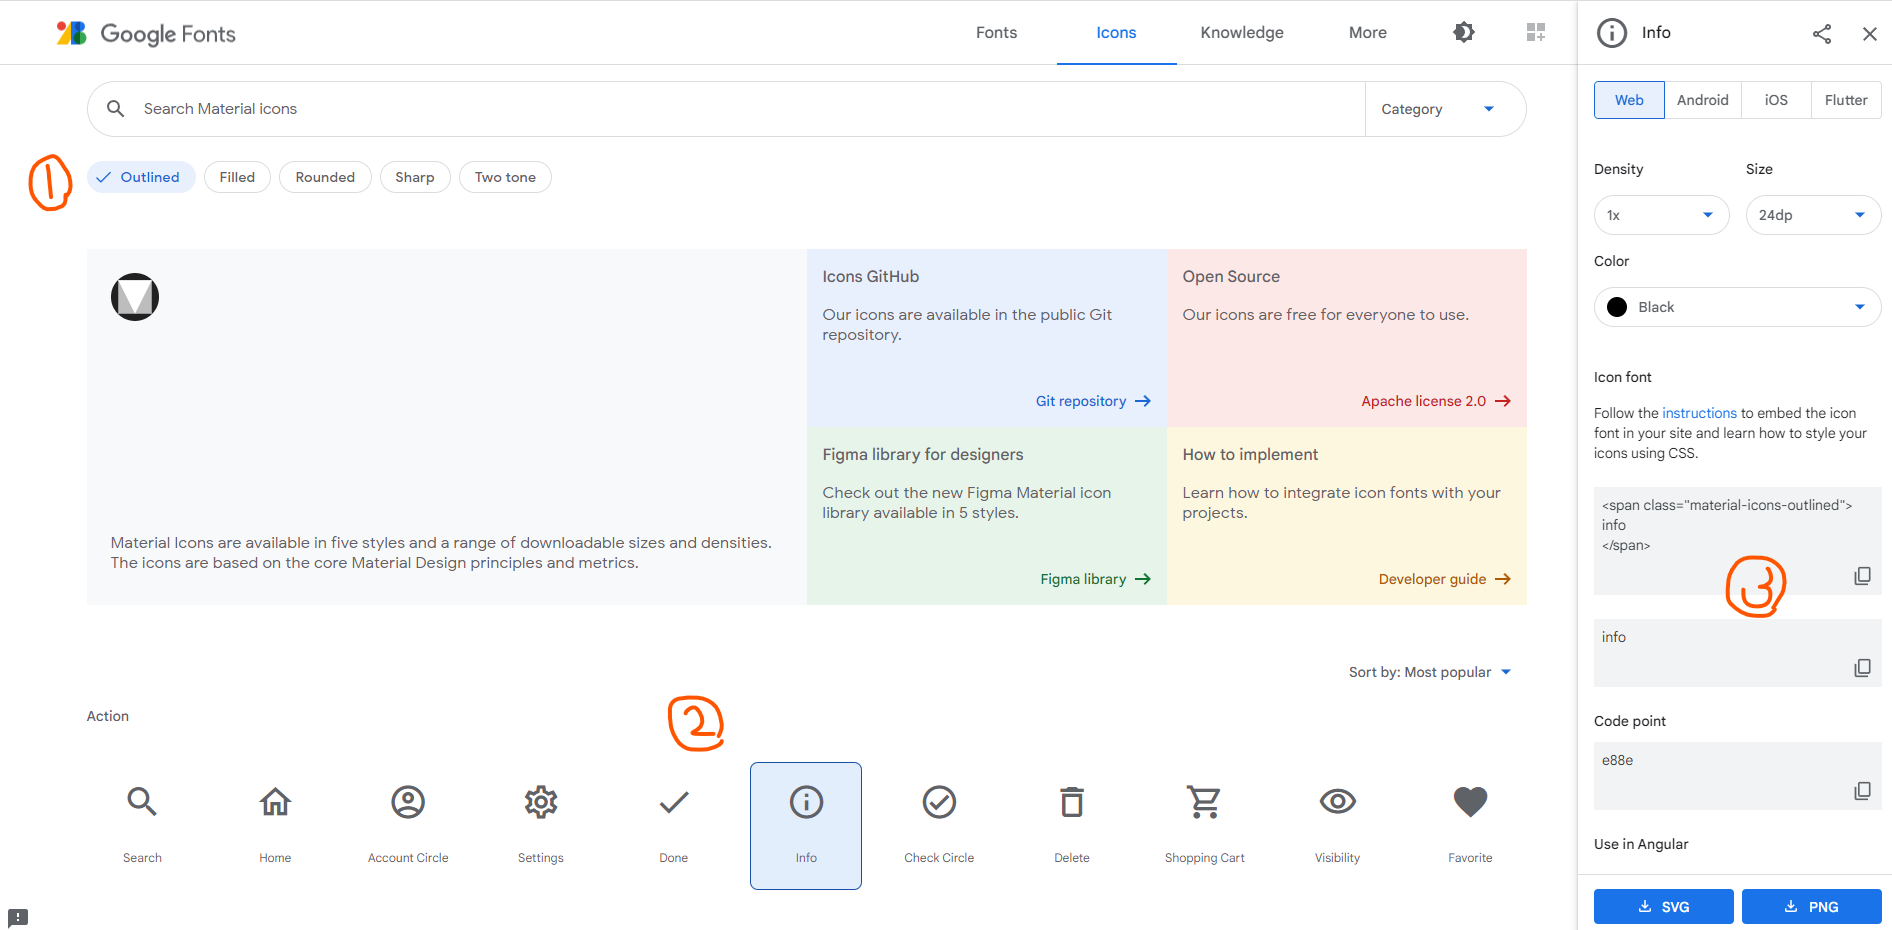The width and height of the screenshot is (1892, 930).
Task: Open Sort by Most popular dropdown
Action: [x=1430, y=672]
